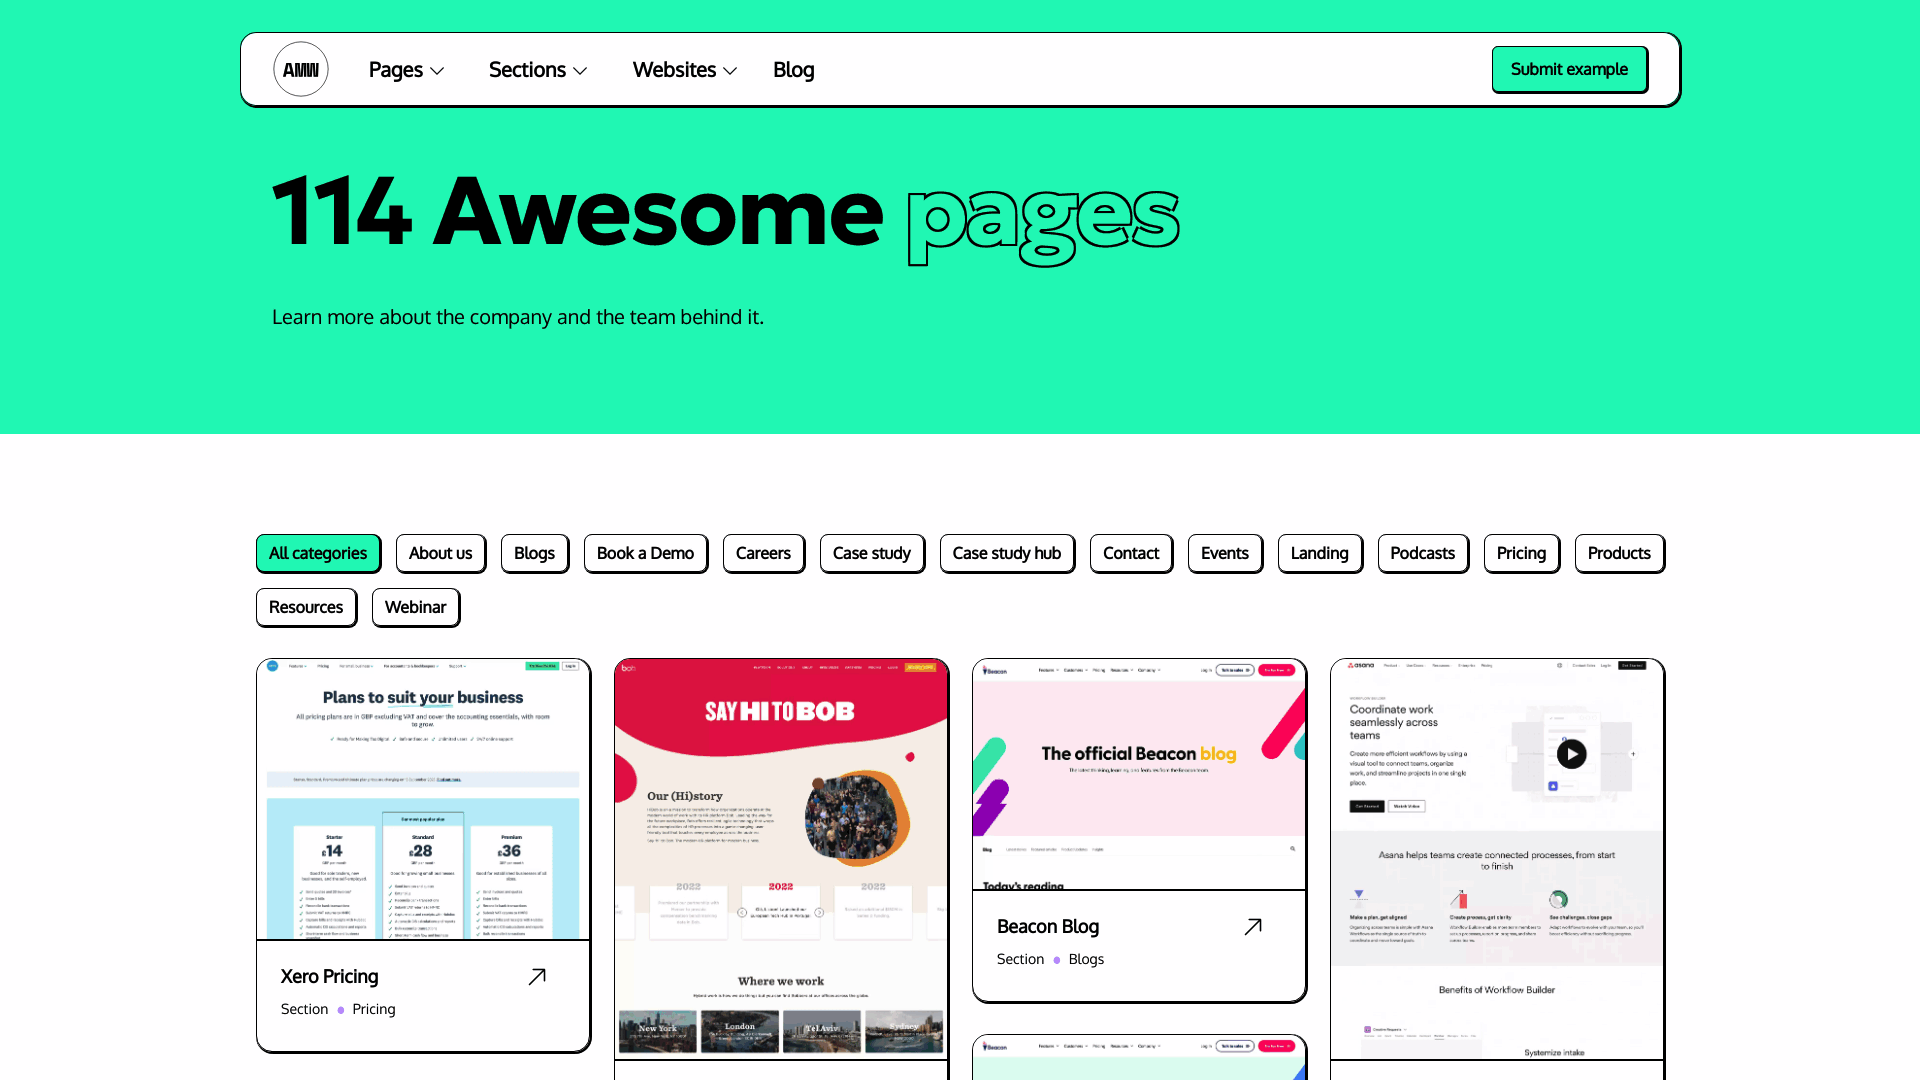Toggle the Resources category filter
The image size is (1920, 1080).
pyautogui.click(x=306, y=607)
